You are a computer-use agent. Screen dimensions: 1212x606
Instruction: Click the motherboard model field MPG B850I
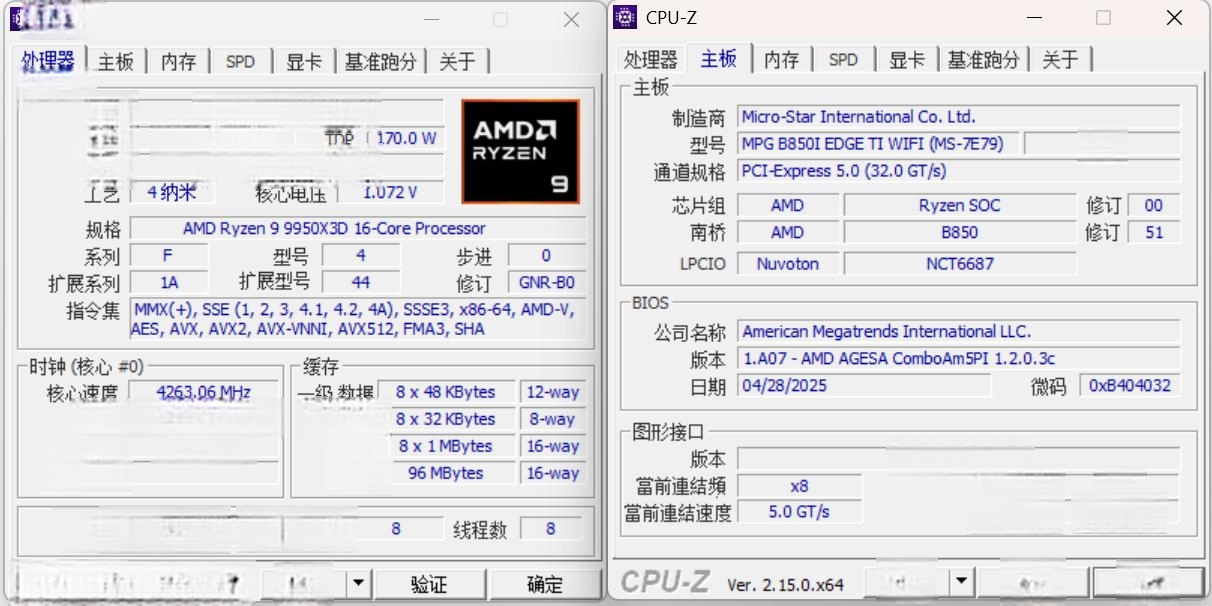[x=870, y=144]
